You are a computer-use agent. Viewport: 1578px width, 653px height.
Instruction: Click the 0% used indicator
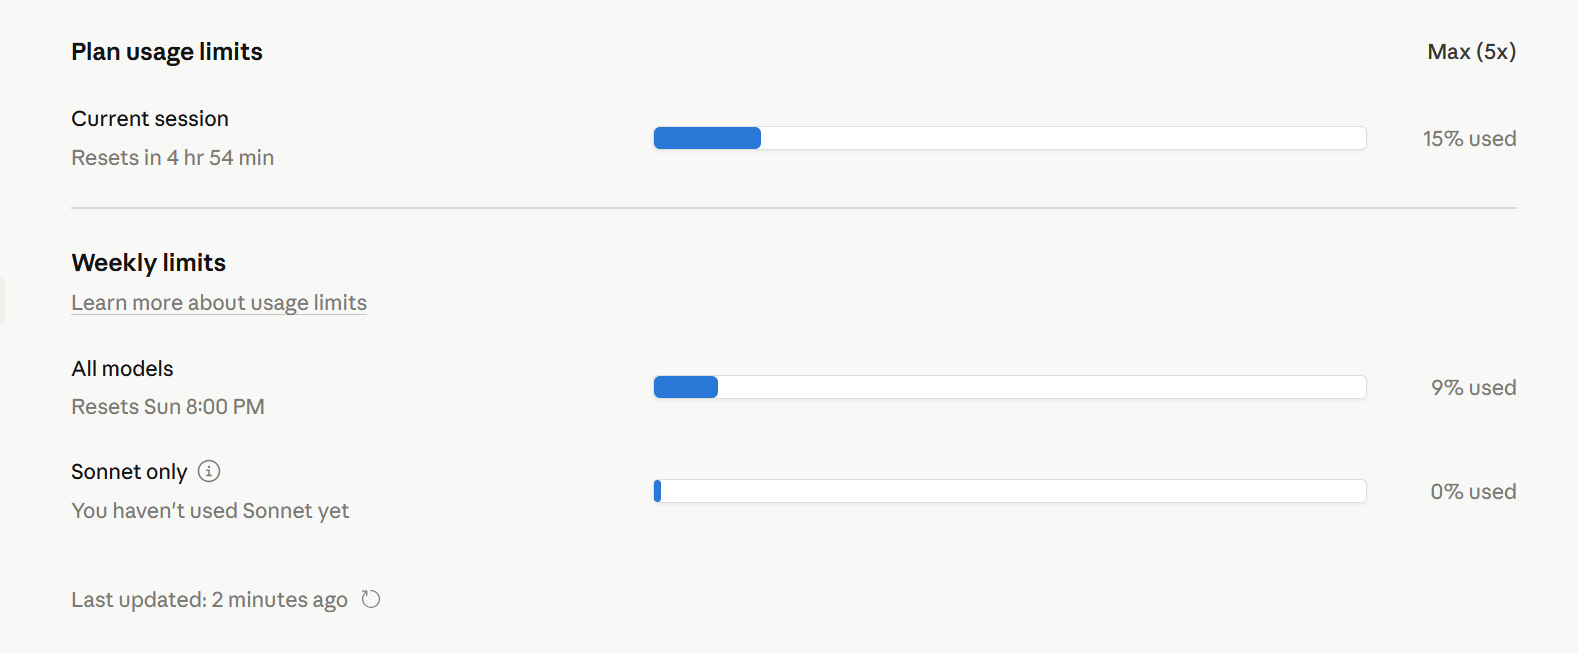[1474, 492]
